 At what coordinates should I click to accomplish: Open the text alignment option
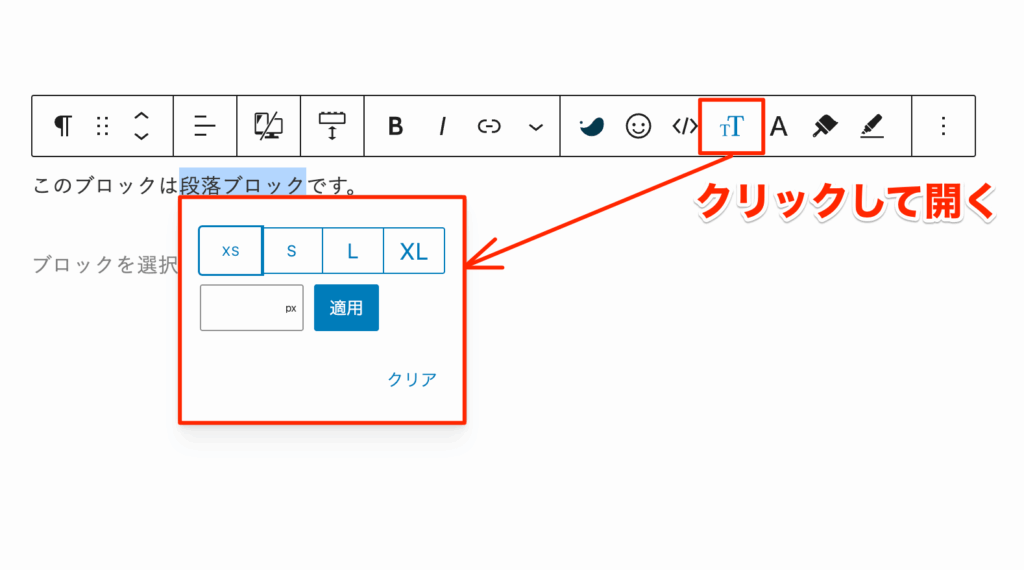[x=204, y=126]
